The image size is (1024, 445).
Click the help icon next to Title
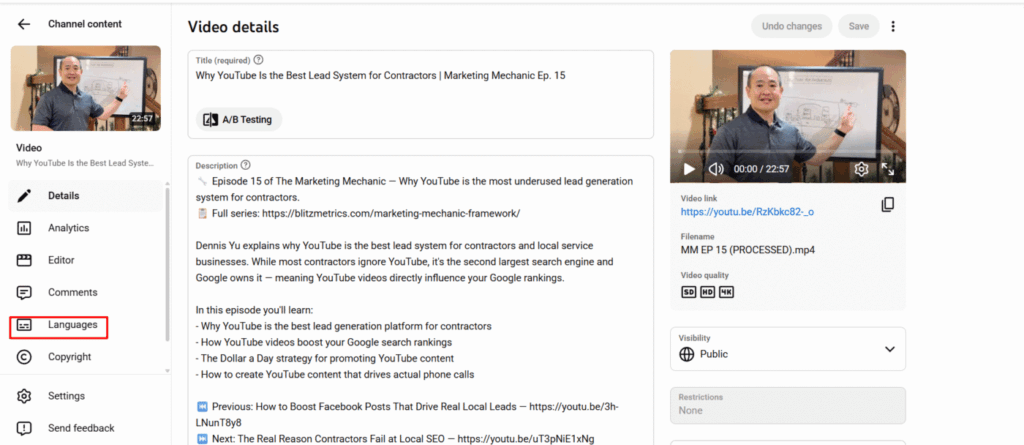pos(259,60)
